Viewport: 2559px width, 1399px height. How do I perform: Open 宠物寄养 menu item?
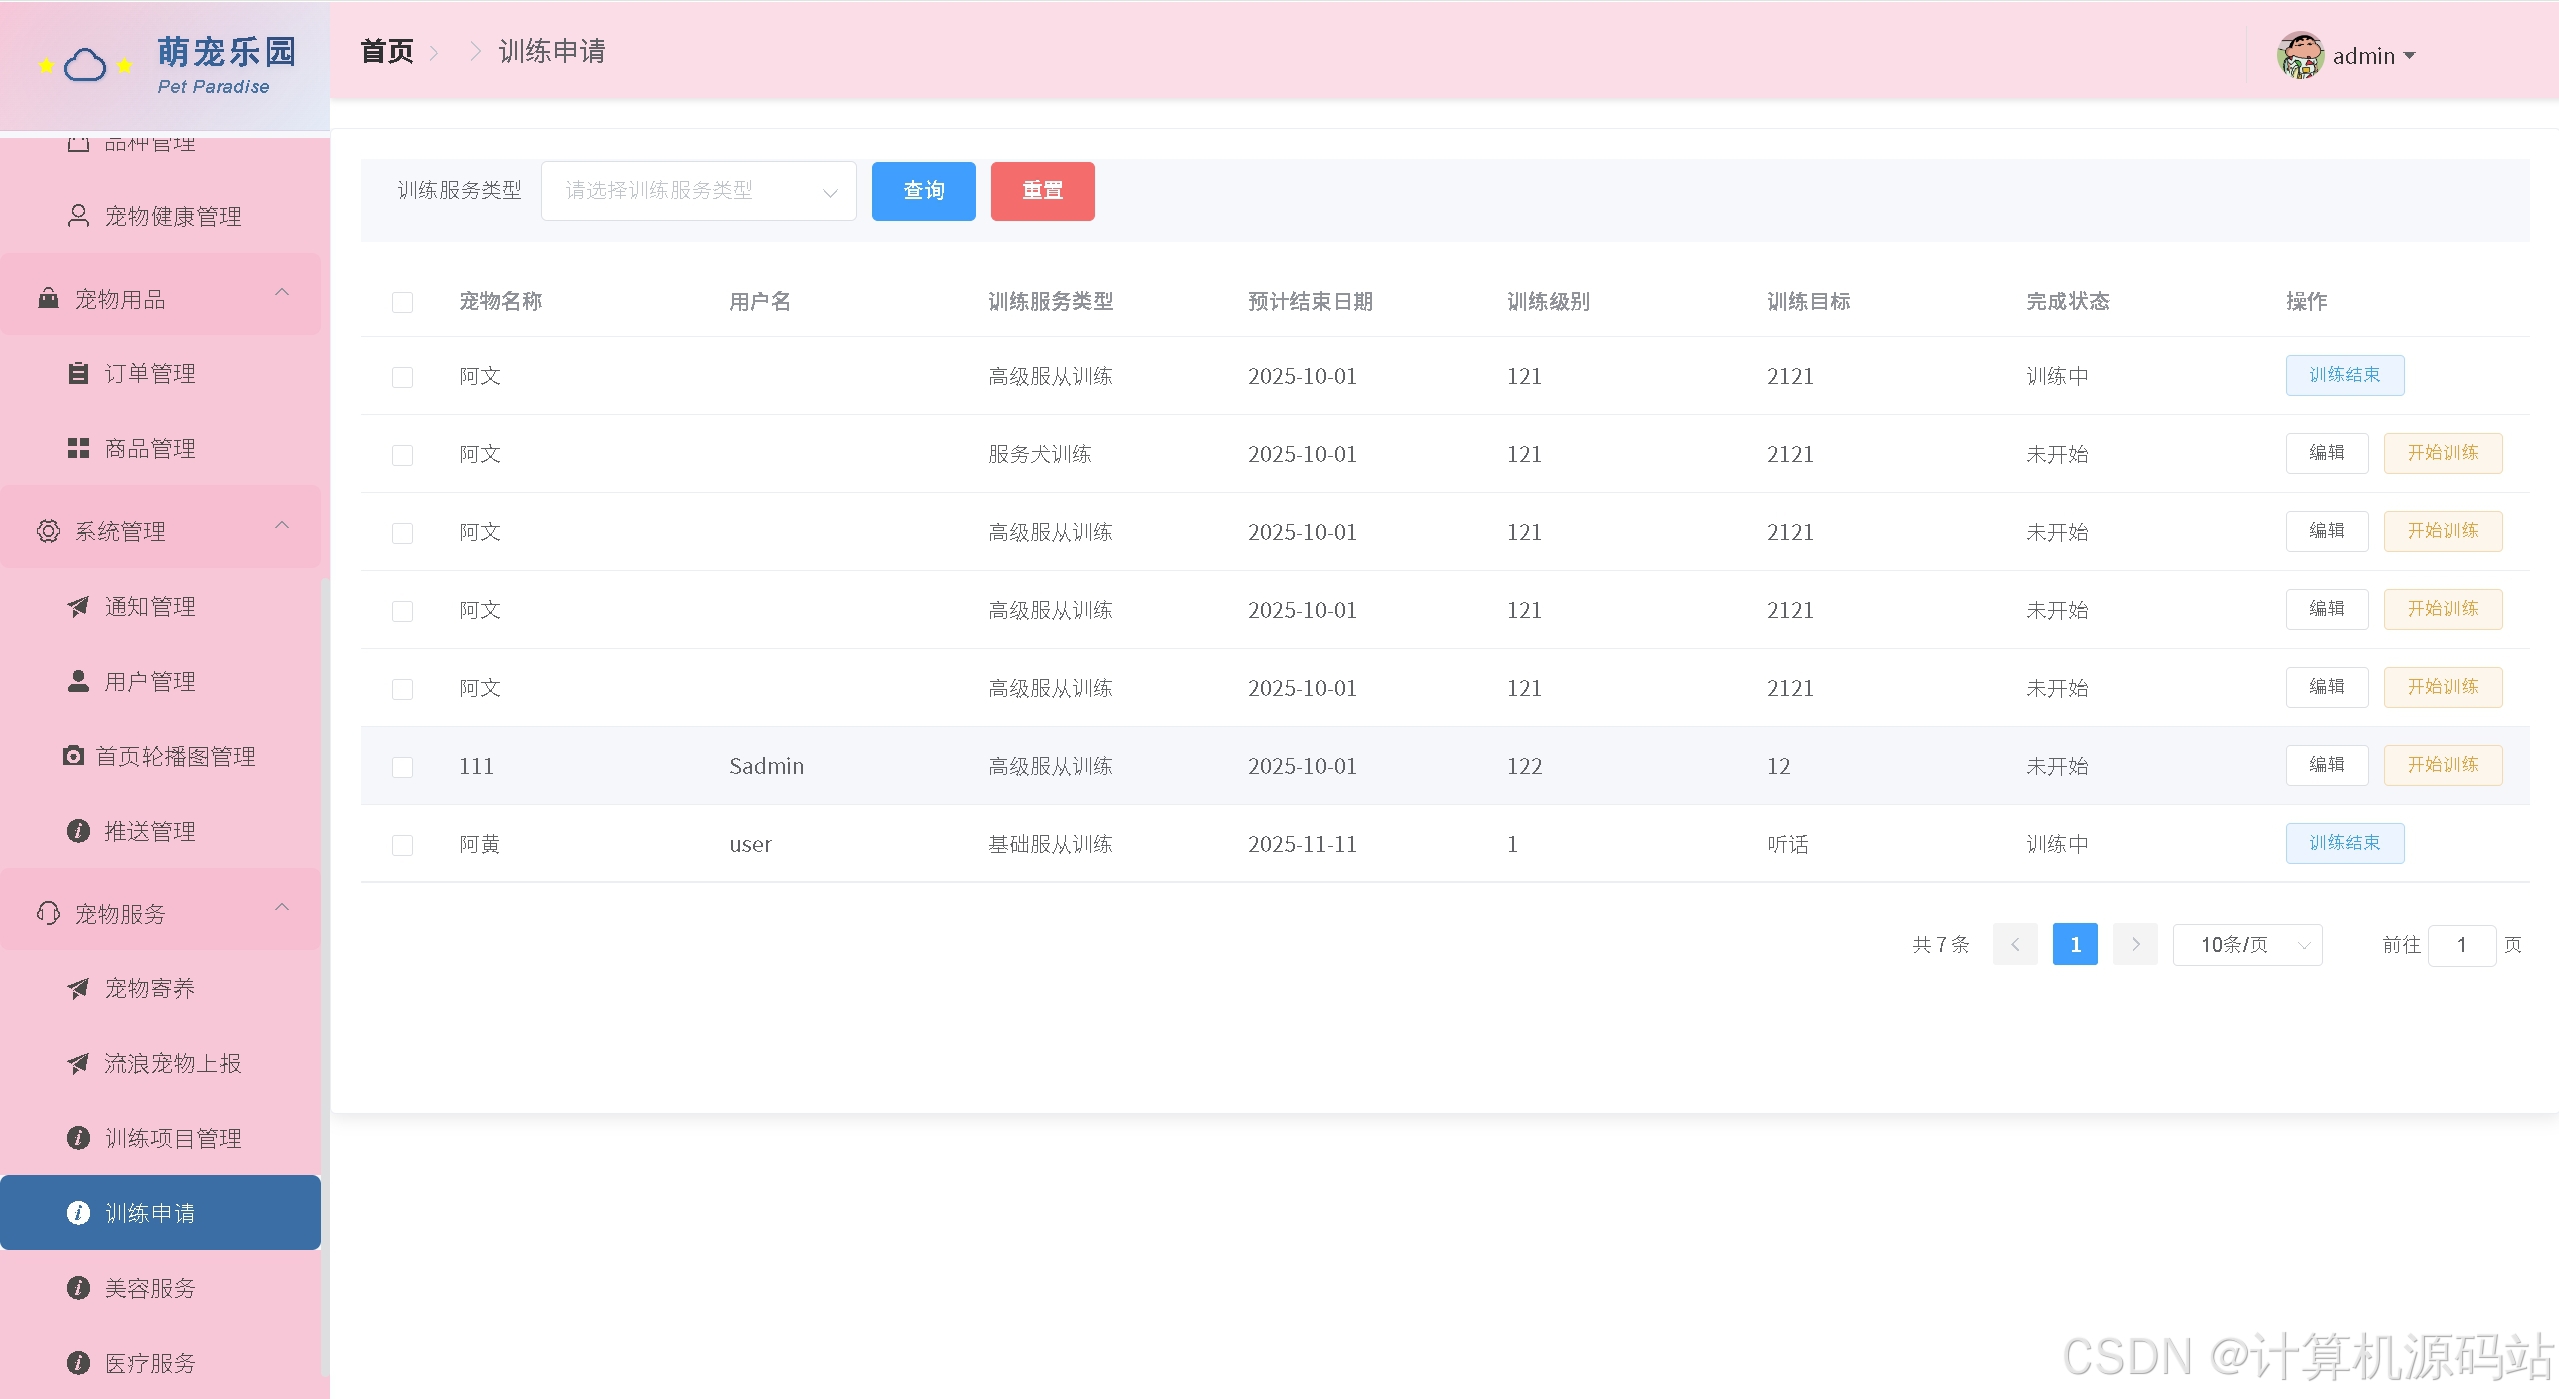point(160,988)
